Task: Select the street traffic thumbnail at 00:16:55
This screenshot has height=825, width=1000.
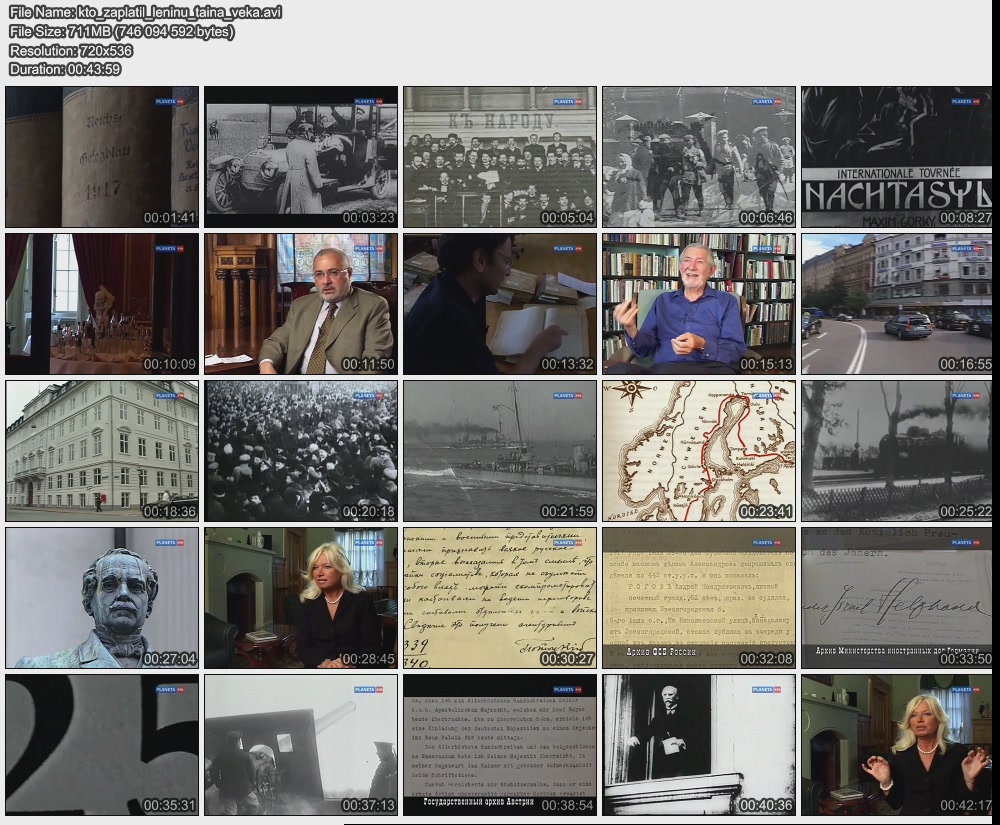Action: pyautogui.click(x=897, y=304)
